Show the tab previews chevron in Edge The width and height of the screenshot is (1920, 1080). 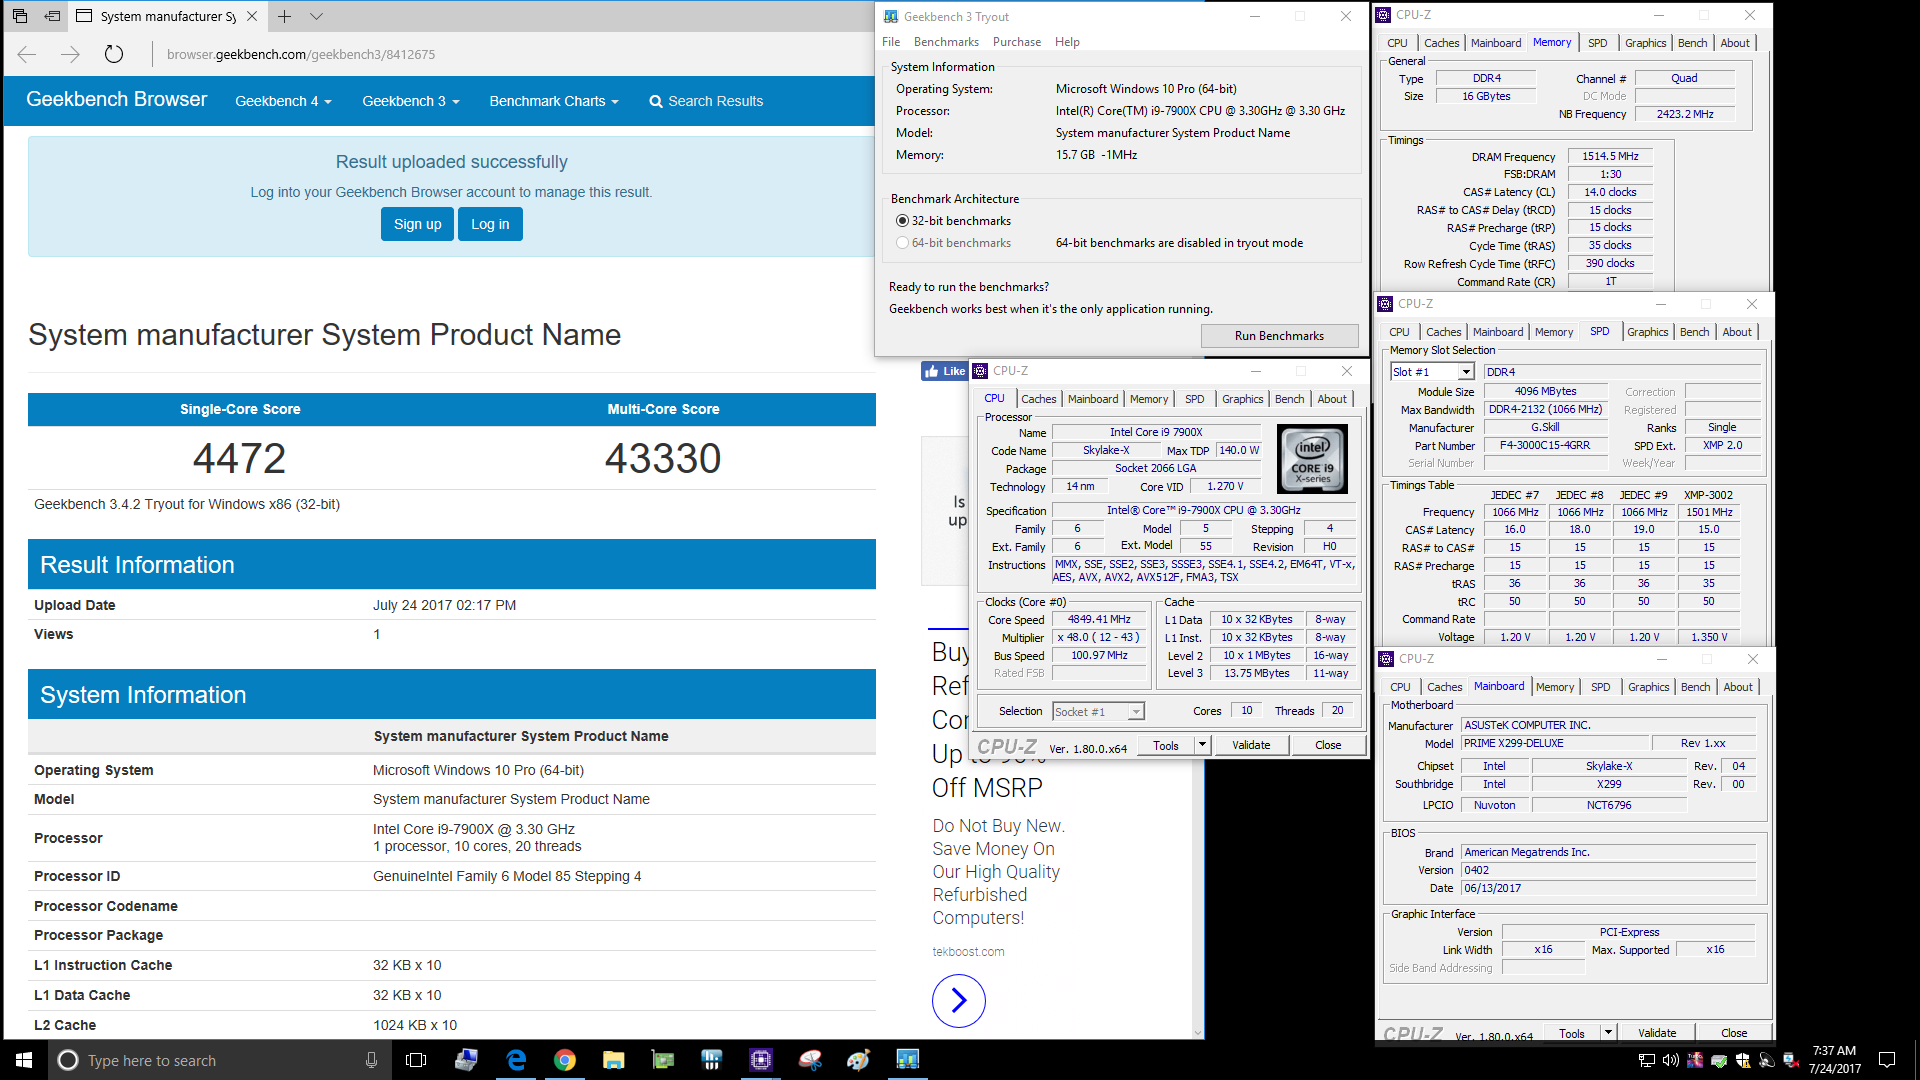click(x=316, y=16)
